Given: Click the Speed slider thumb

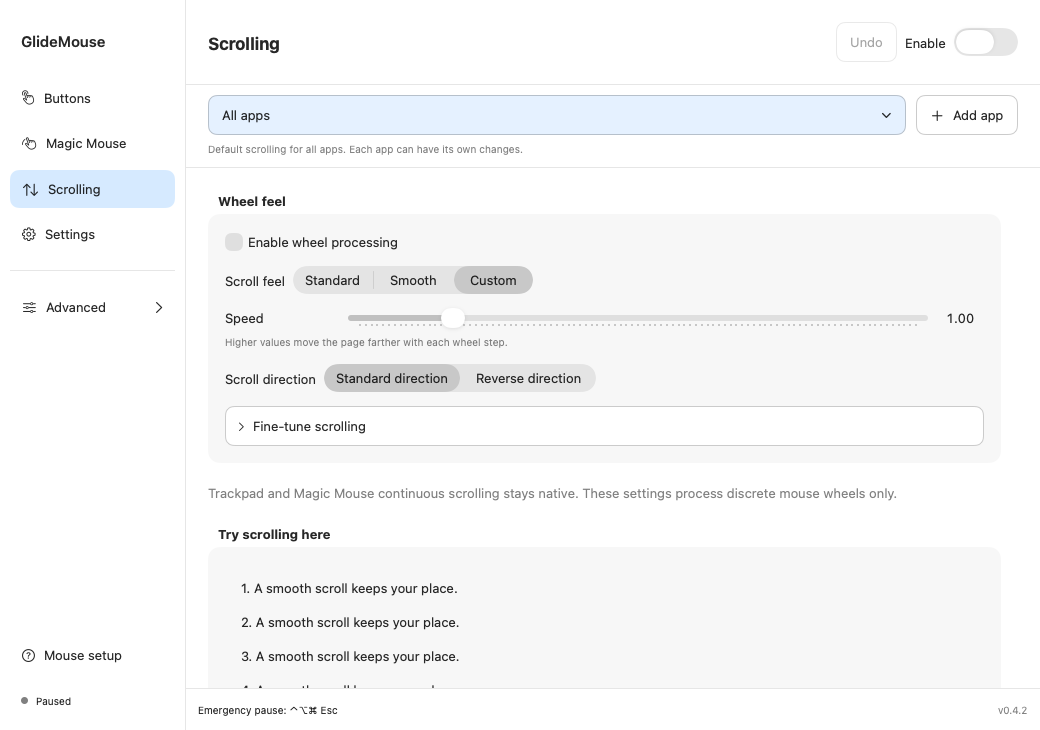Looking at the screenshot, I should 453,318.
